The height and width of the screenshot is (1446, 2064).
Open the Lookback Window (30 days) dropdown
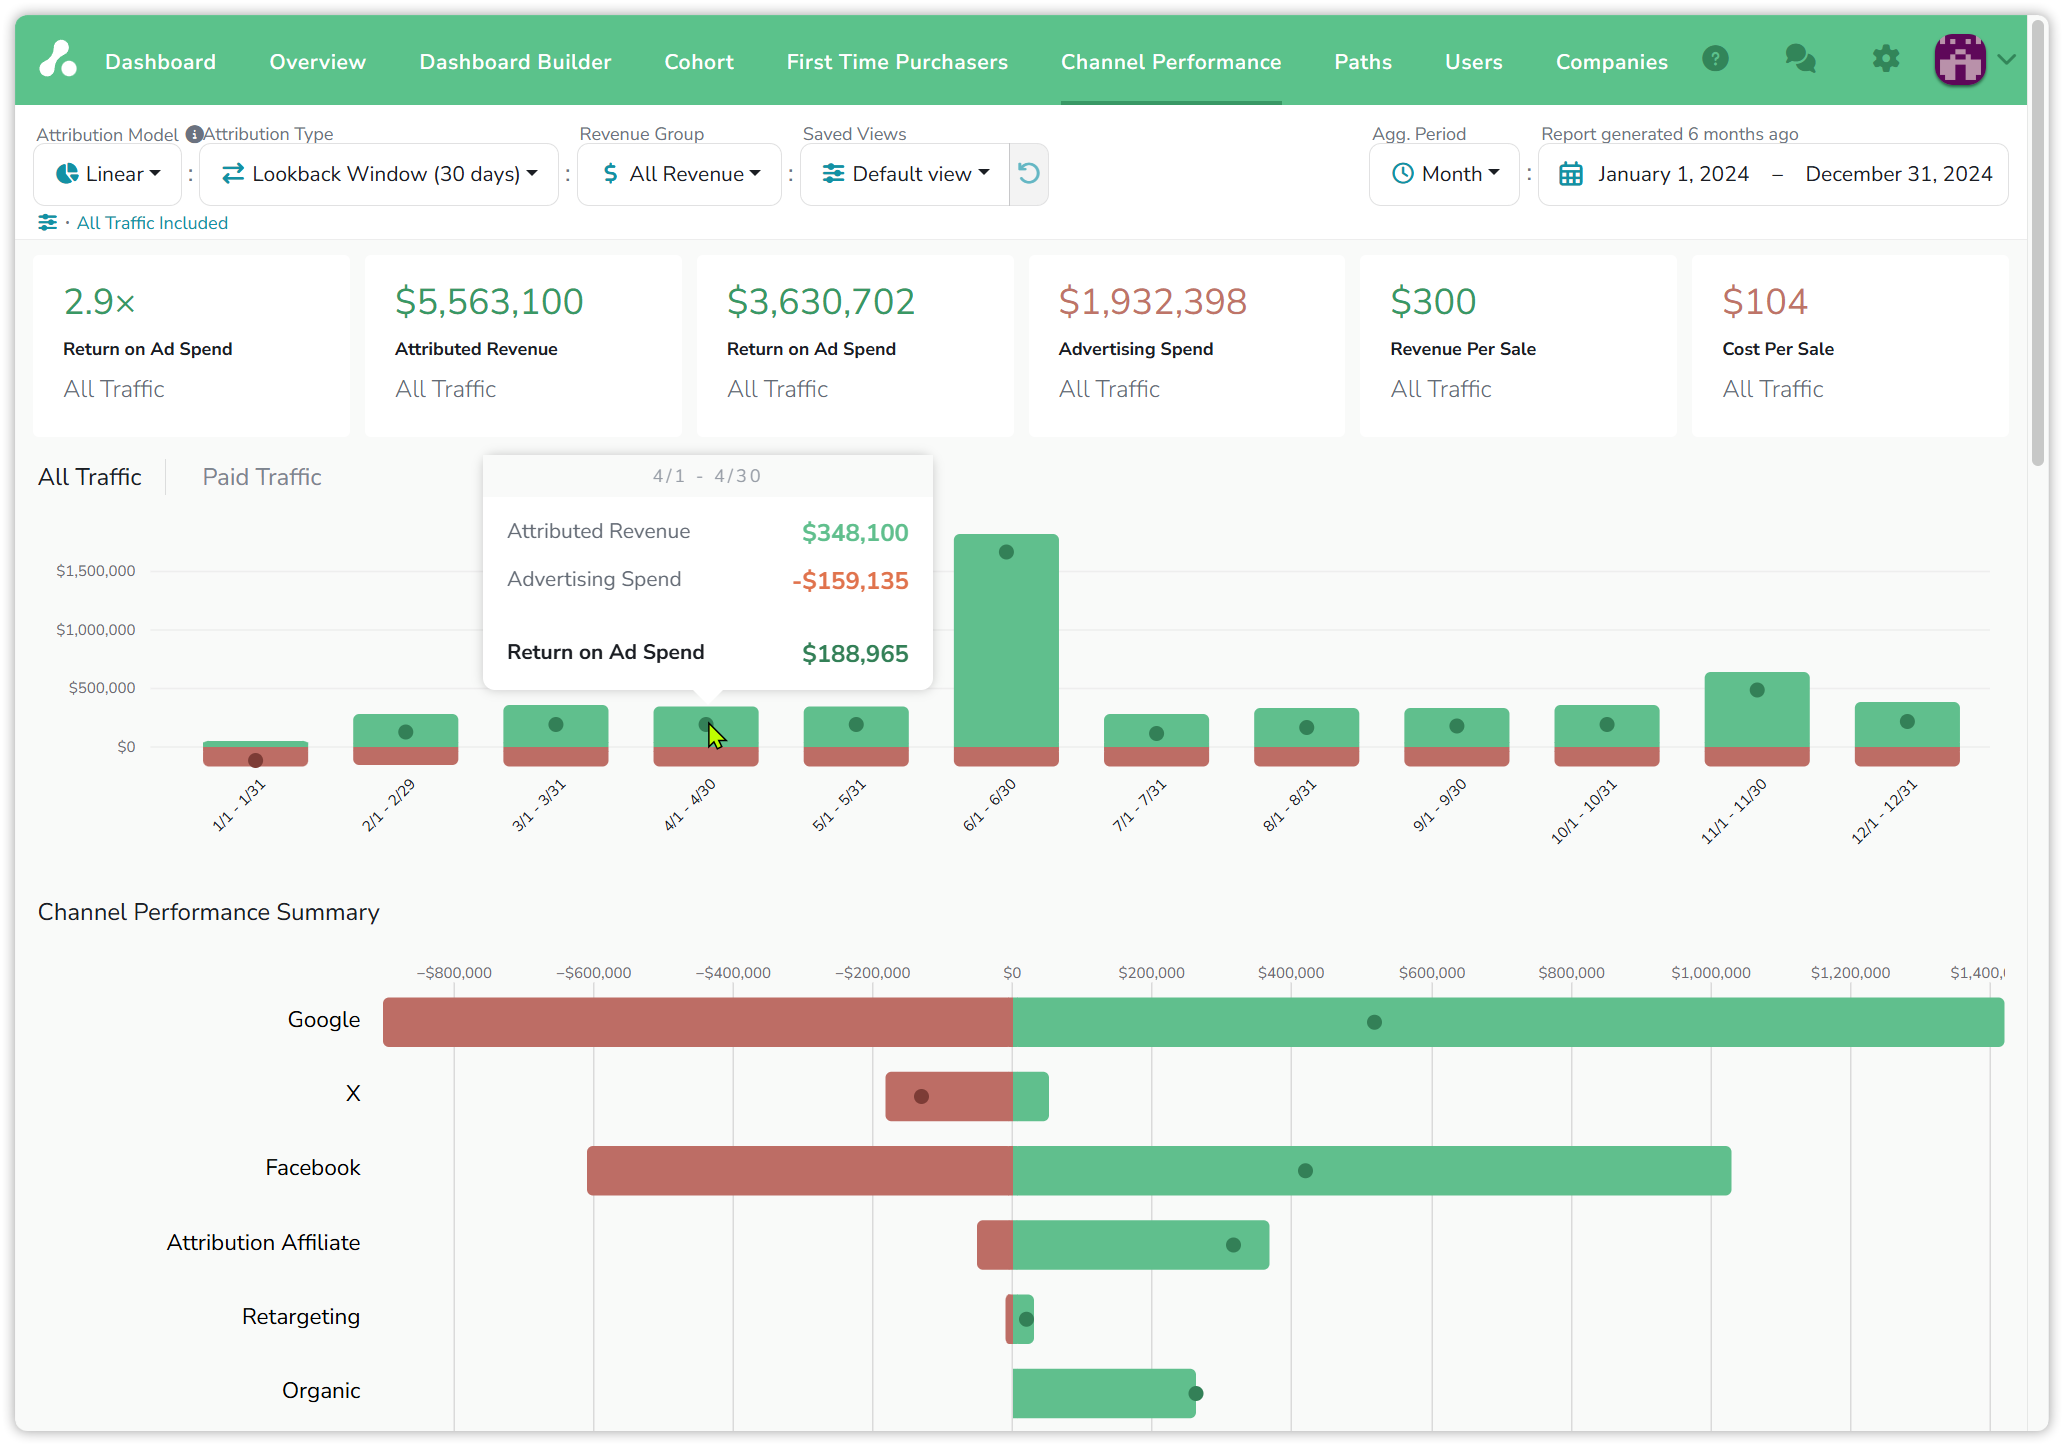pyautogui.click(x=379, y=174)
